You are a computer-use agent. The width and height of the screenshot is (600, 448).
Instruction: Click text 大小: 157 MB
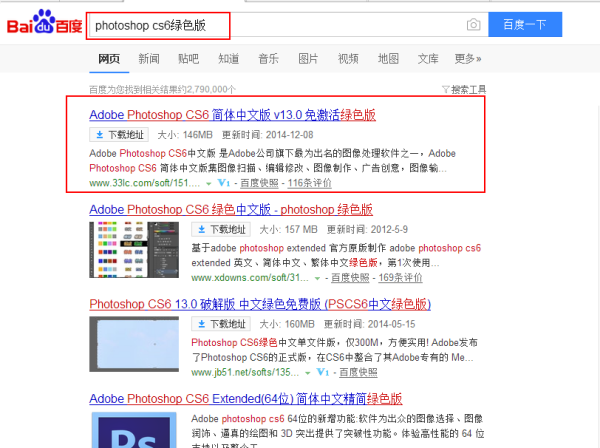tap(289, 230)
